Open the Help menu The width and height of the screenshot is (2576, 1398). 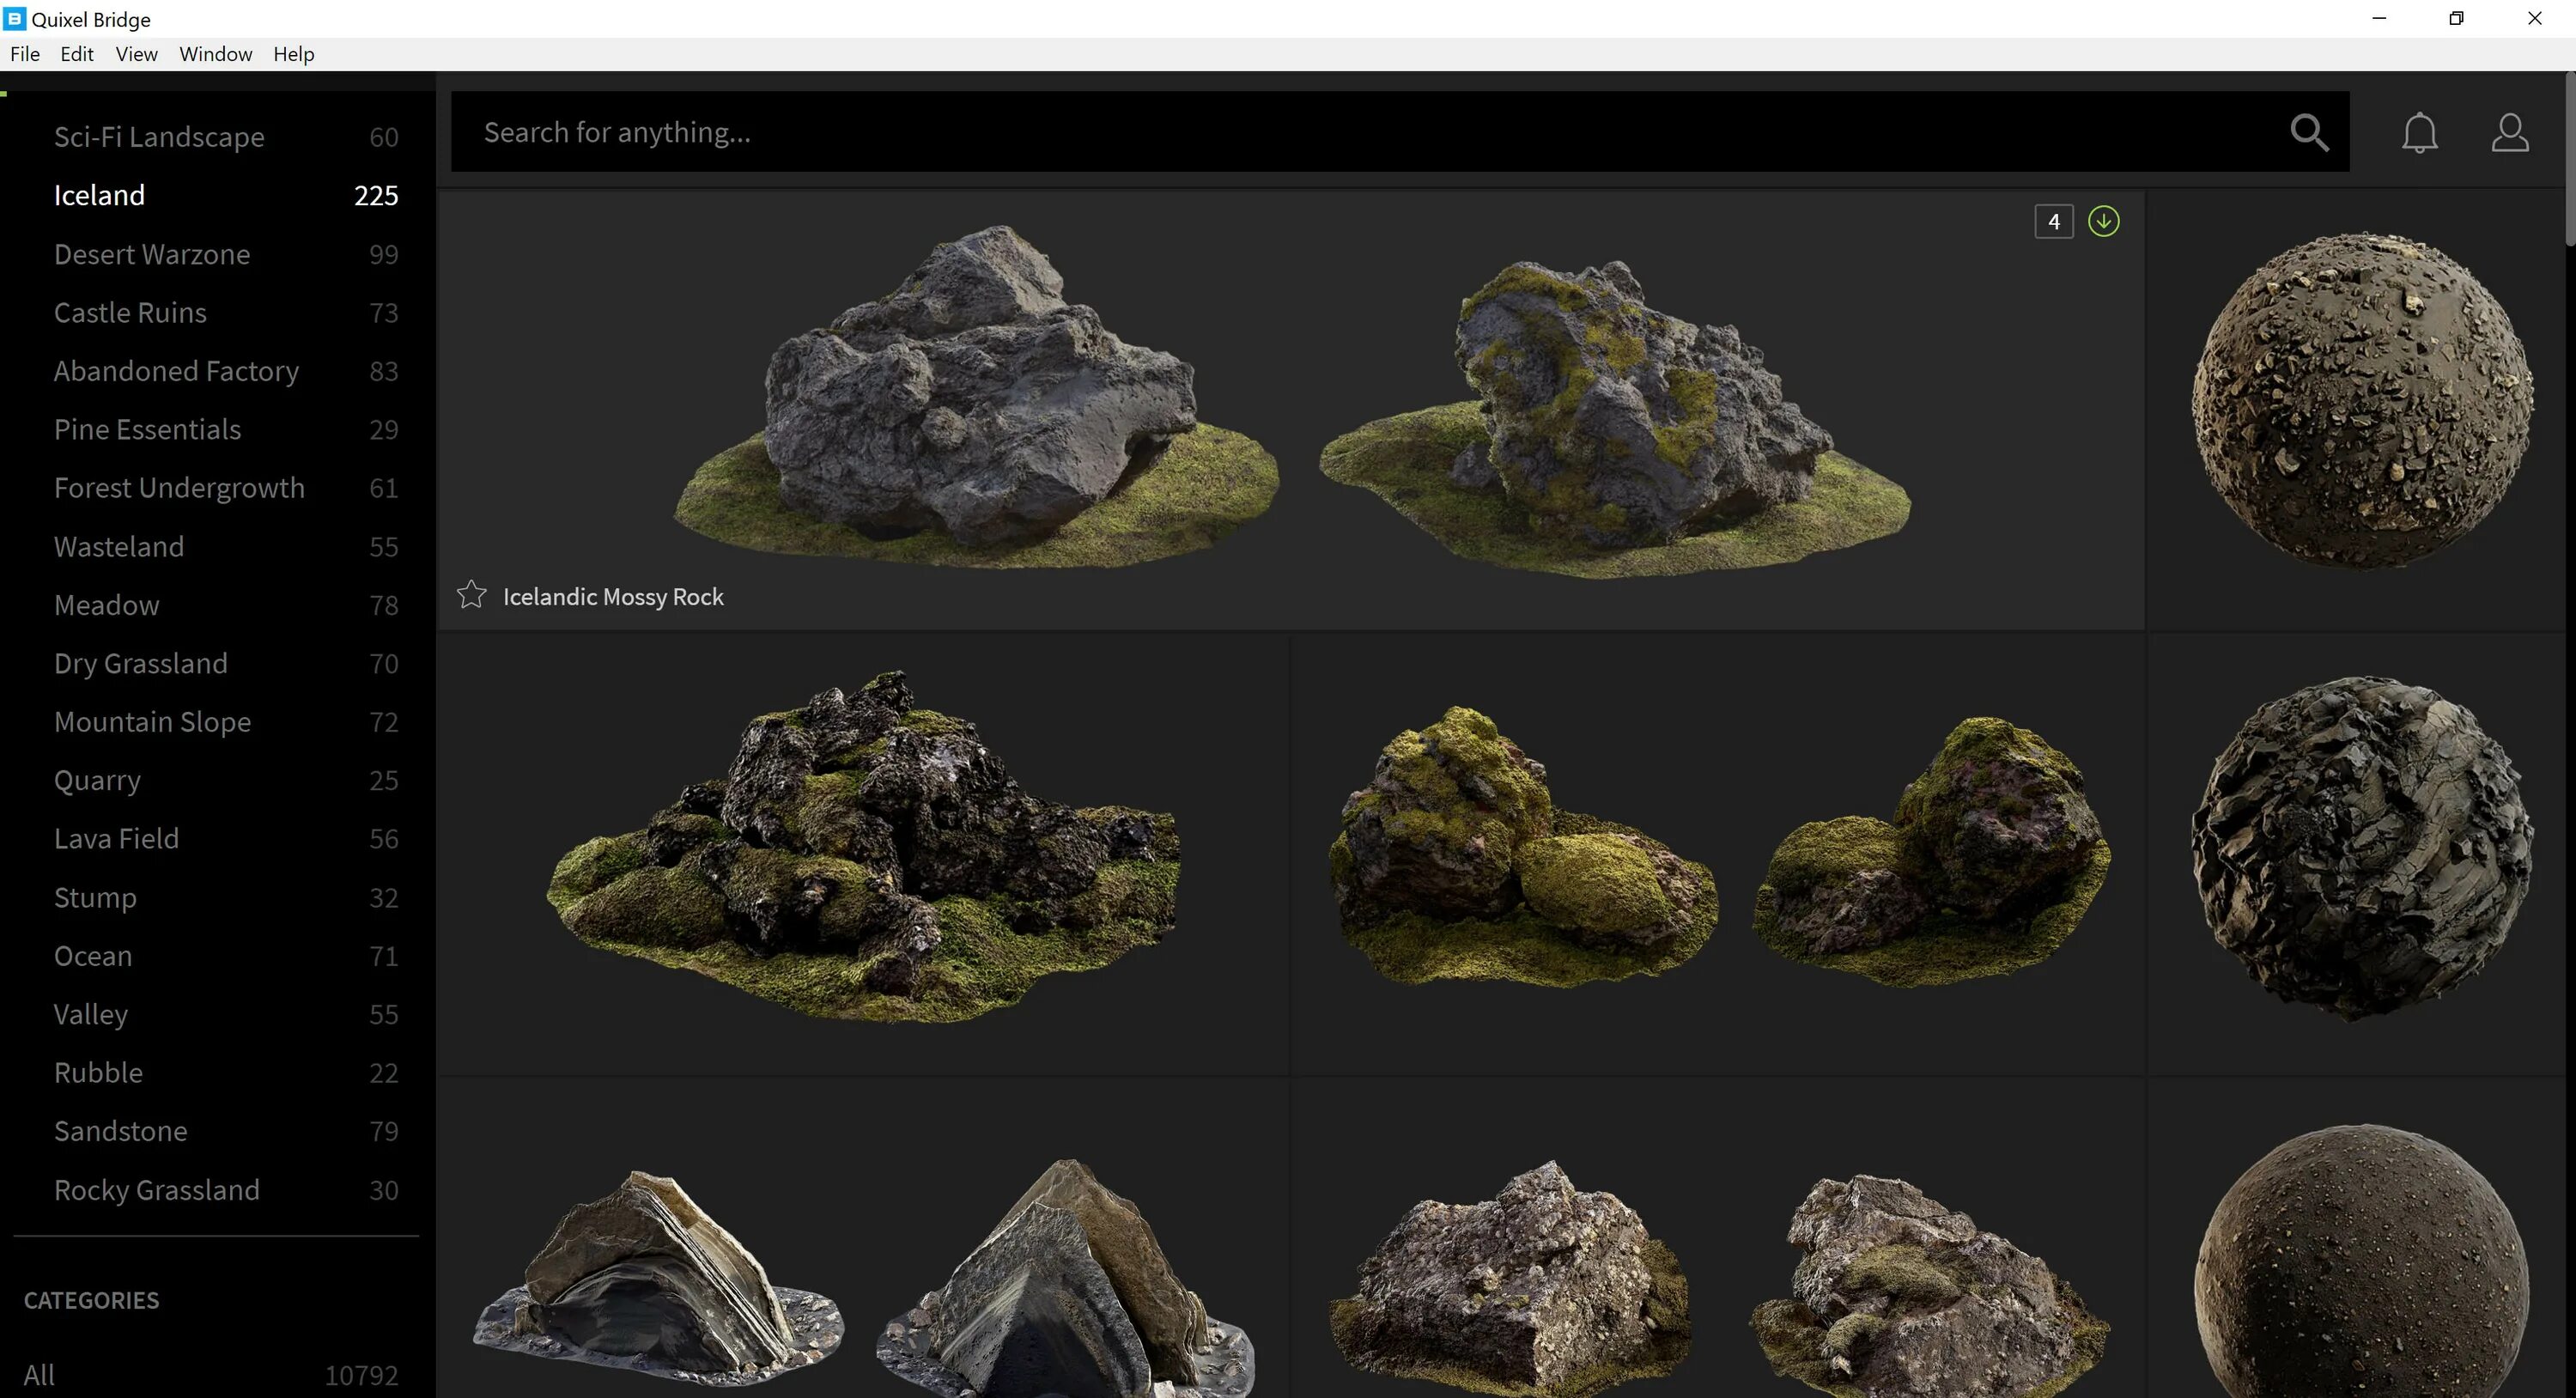point(293,54)
